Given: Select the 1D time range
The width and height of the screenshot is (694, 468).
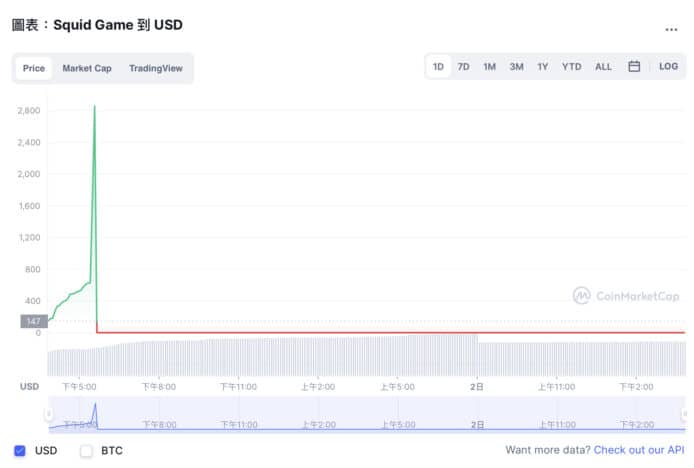Looking at the screenshot, I should pos(438,67).
